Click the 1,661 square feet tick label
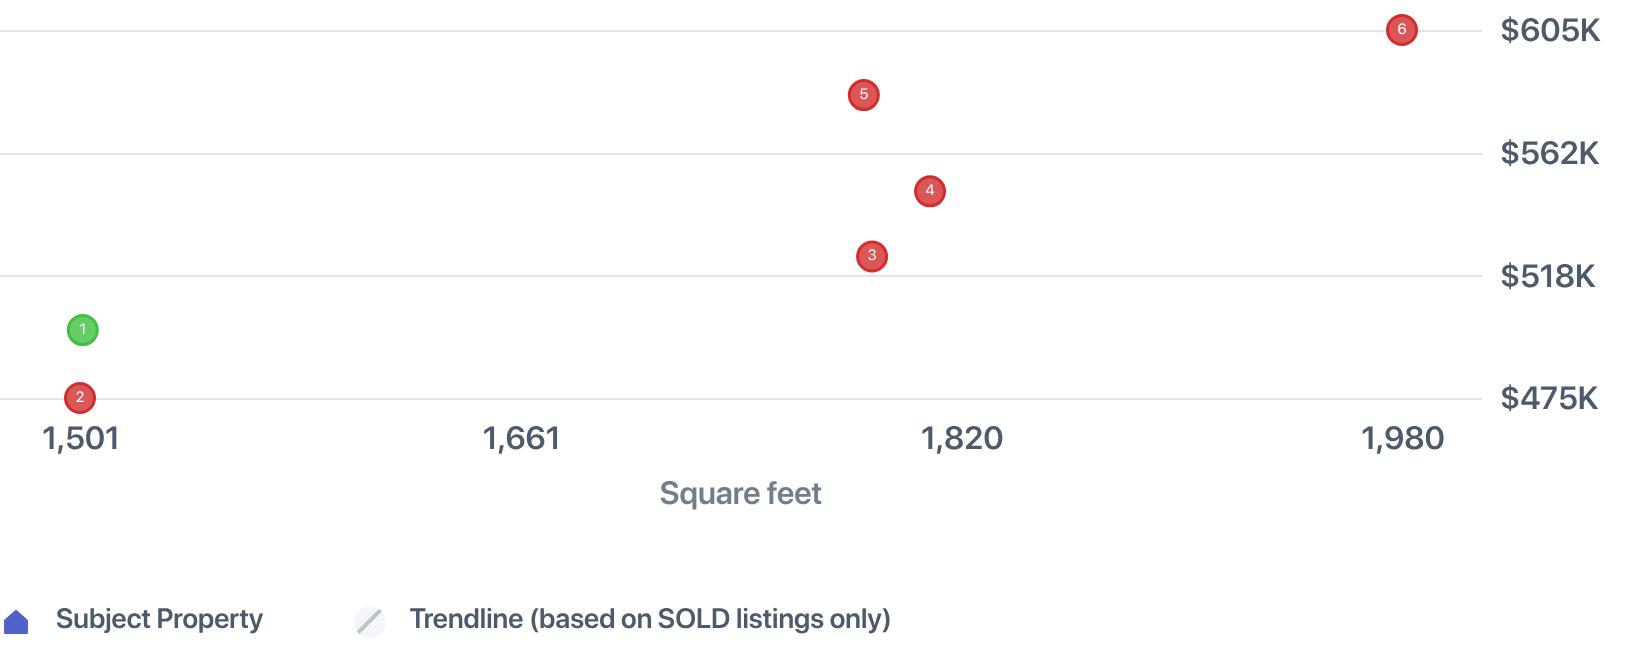Image resolution: width=1632 pixels, height=650 pixels. 521,438
